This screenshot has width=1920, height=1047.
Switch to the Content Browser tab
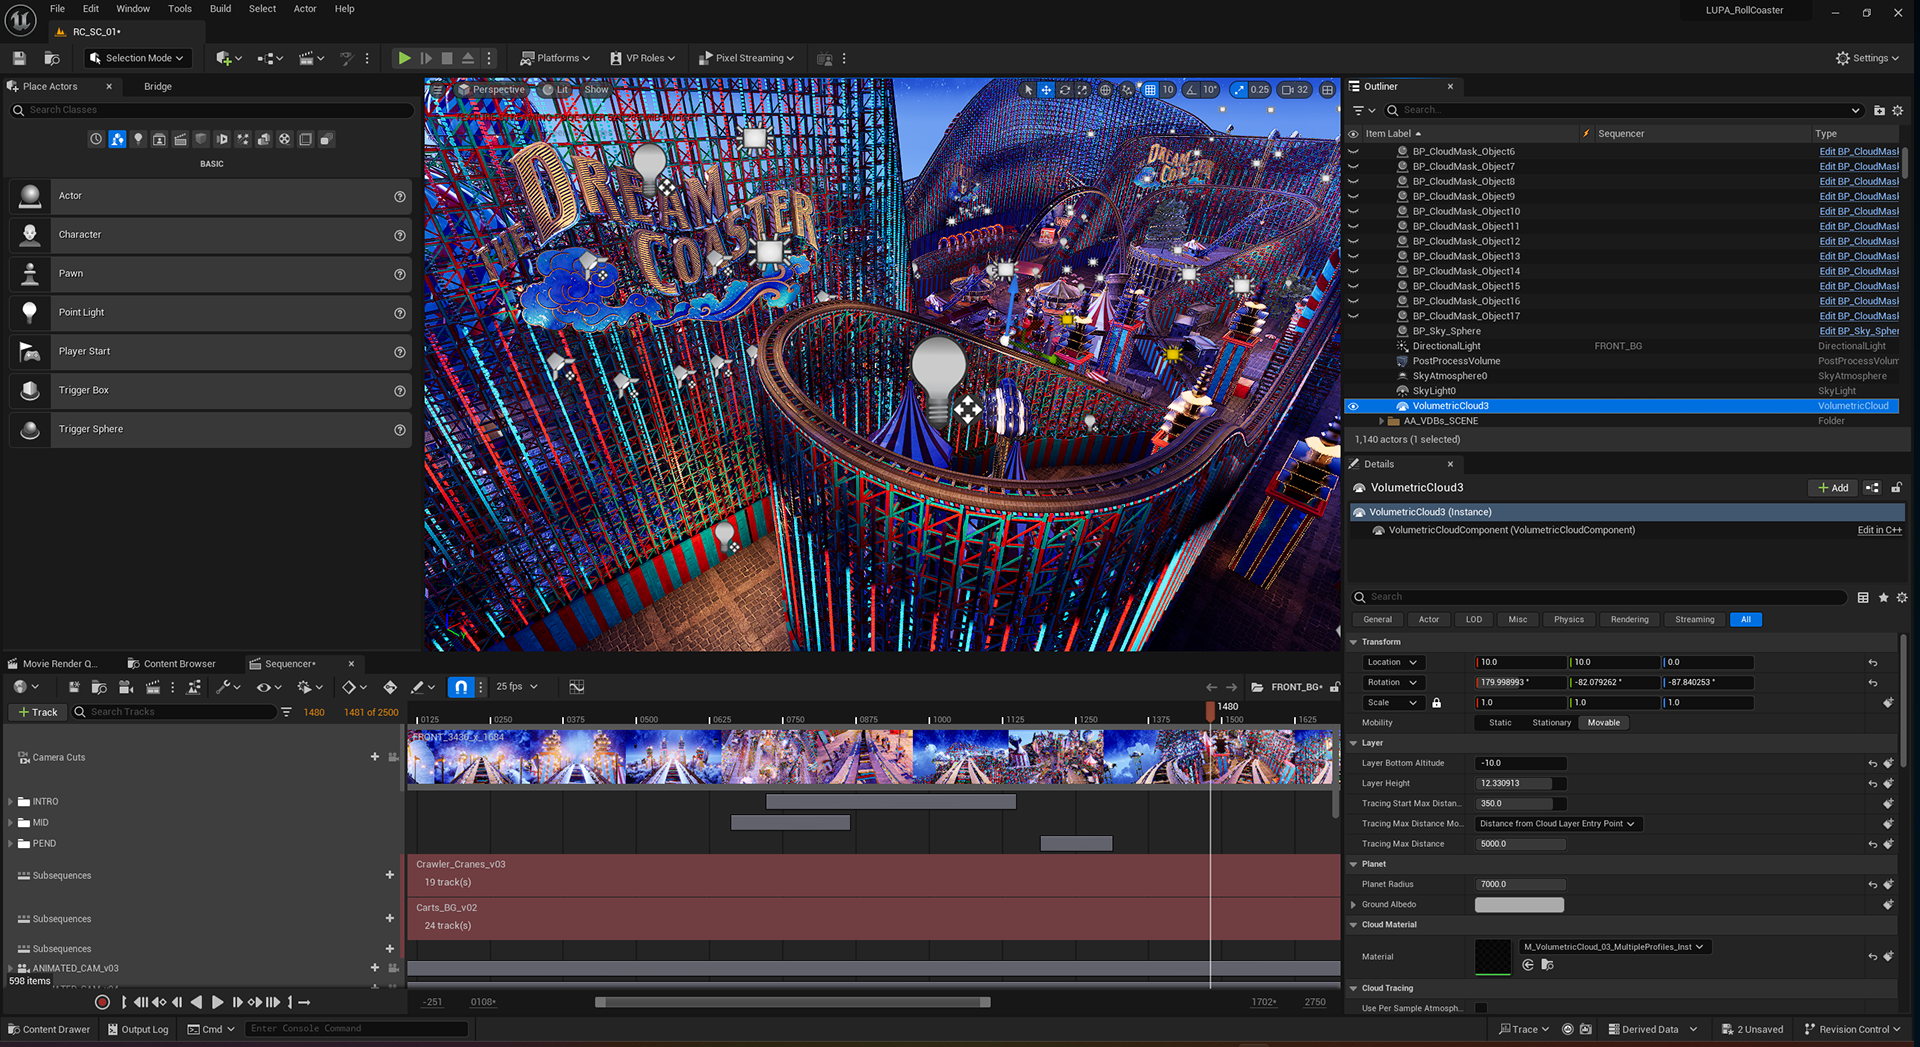pos(171,664)
